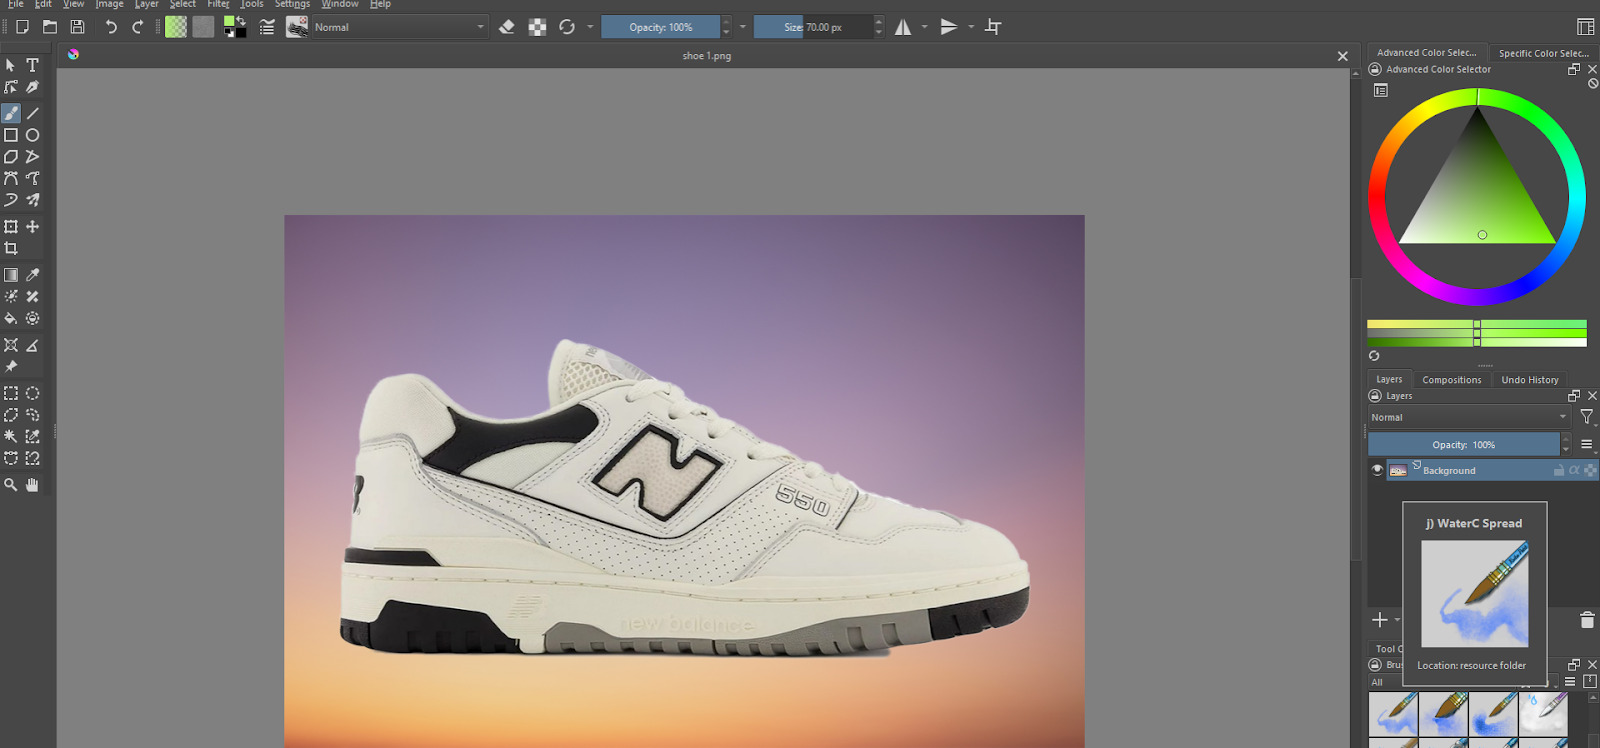Select the Polygon tool
1600x748 pixels.
[11, 157]
